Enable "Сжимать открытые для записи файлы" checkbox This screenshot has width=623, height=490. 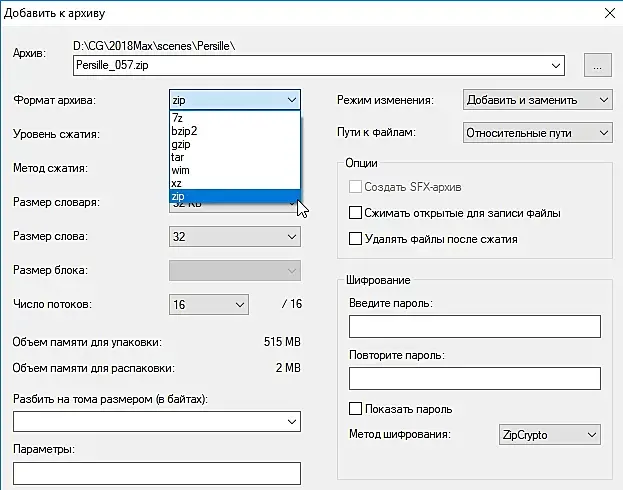coord(355,213)
